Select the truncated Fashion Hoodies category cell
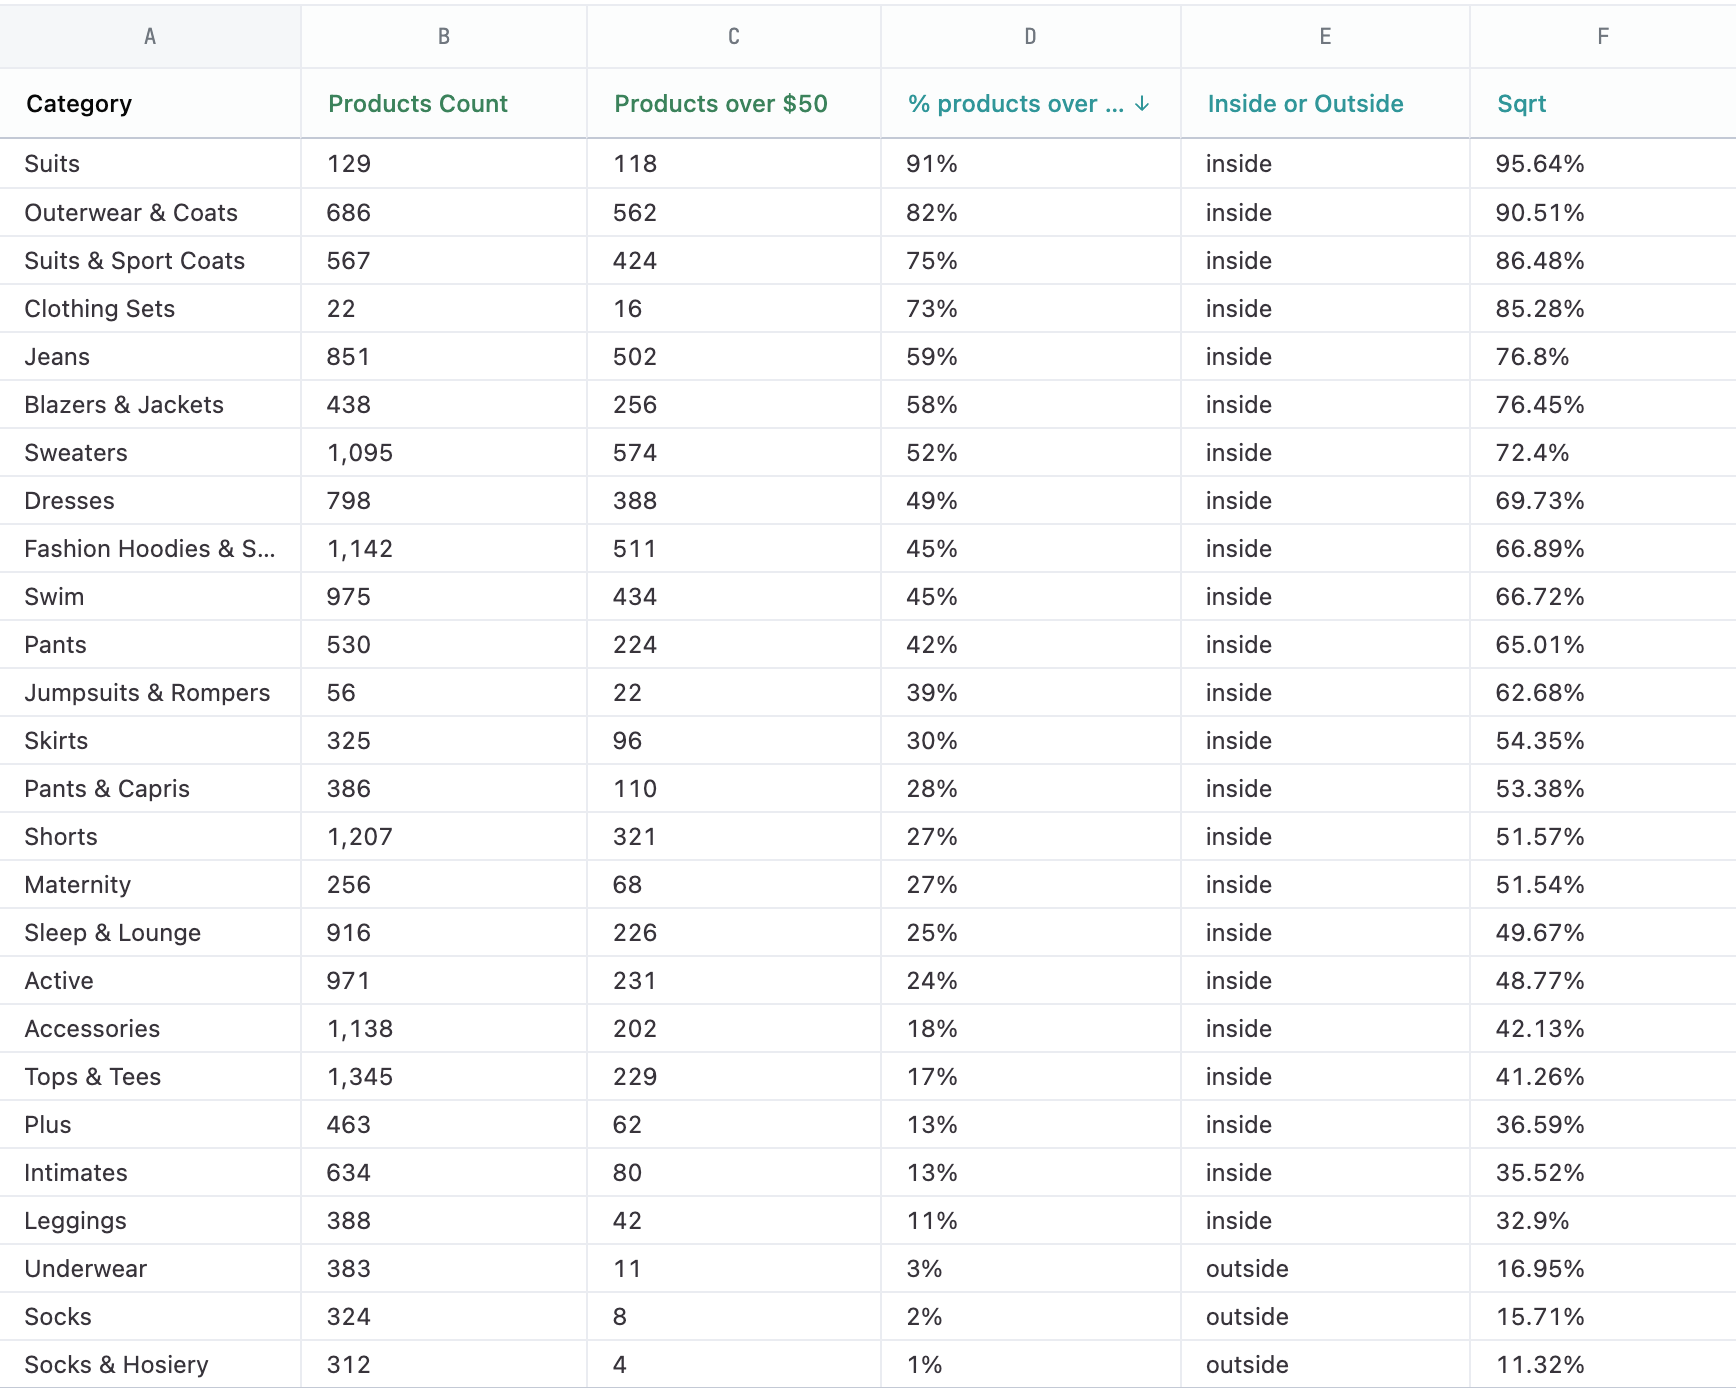The width and height of the screenshot is (1736, 1388). (149, 549)
